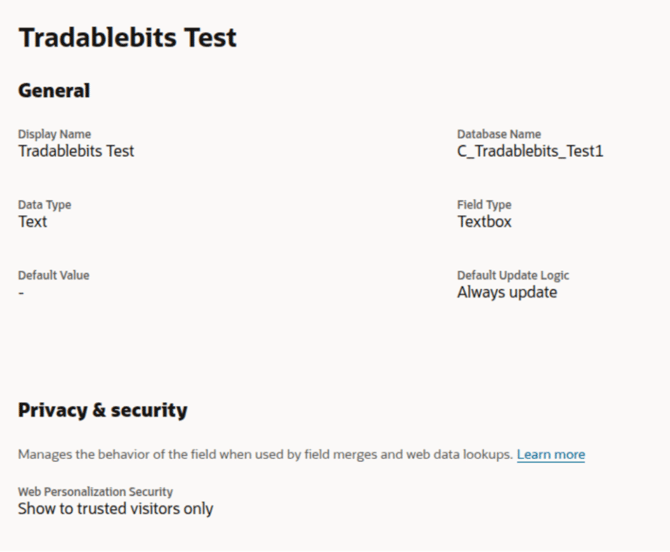Click the Database Name field label

[x=499, y=134]
